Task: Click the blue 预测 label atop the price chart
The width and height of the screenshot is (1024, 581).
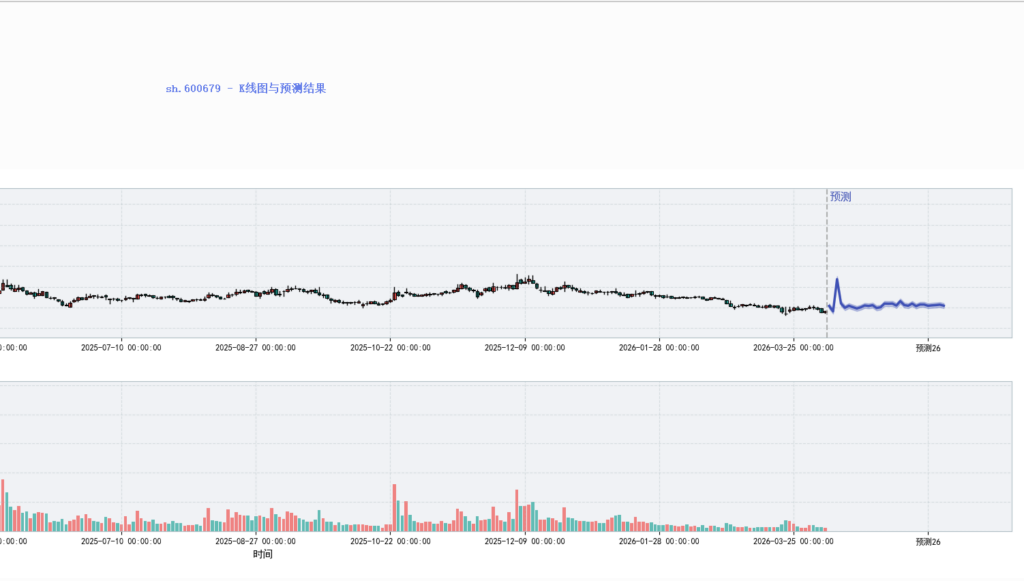Action: [x=840, y=197]
